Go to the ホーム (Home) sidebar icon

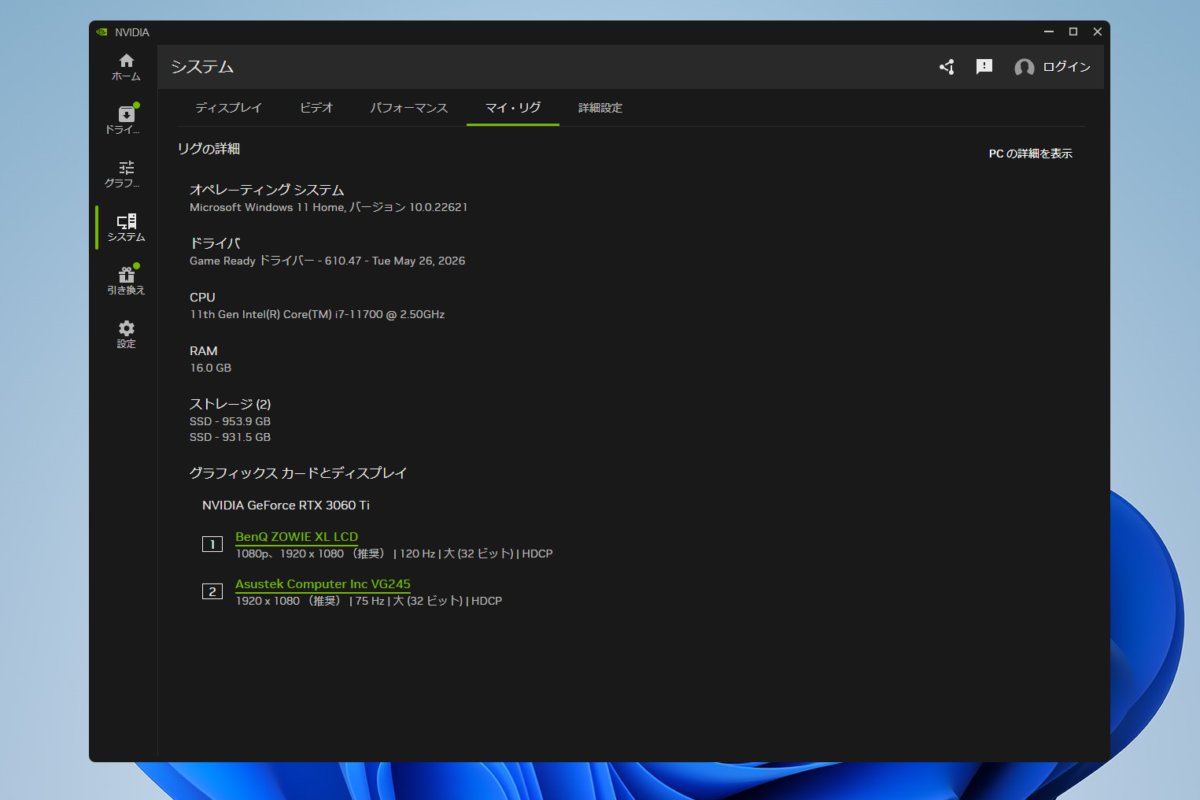pyautogui.click(x=126, y=67)
